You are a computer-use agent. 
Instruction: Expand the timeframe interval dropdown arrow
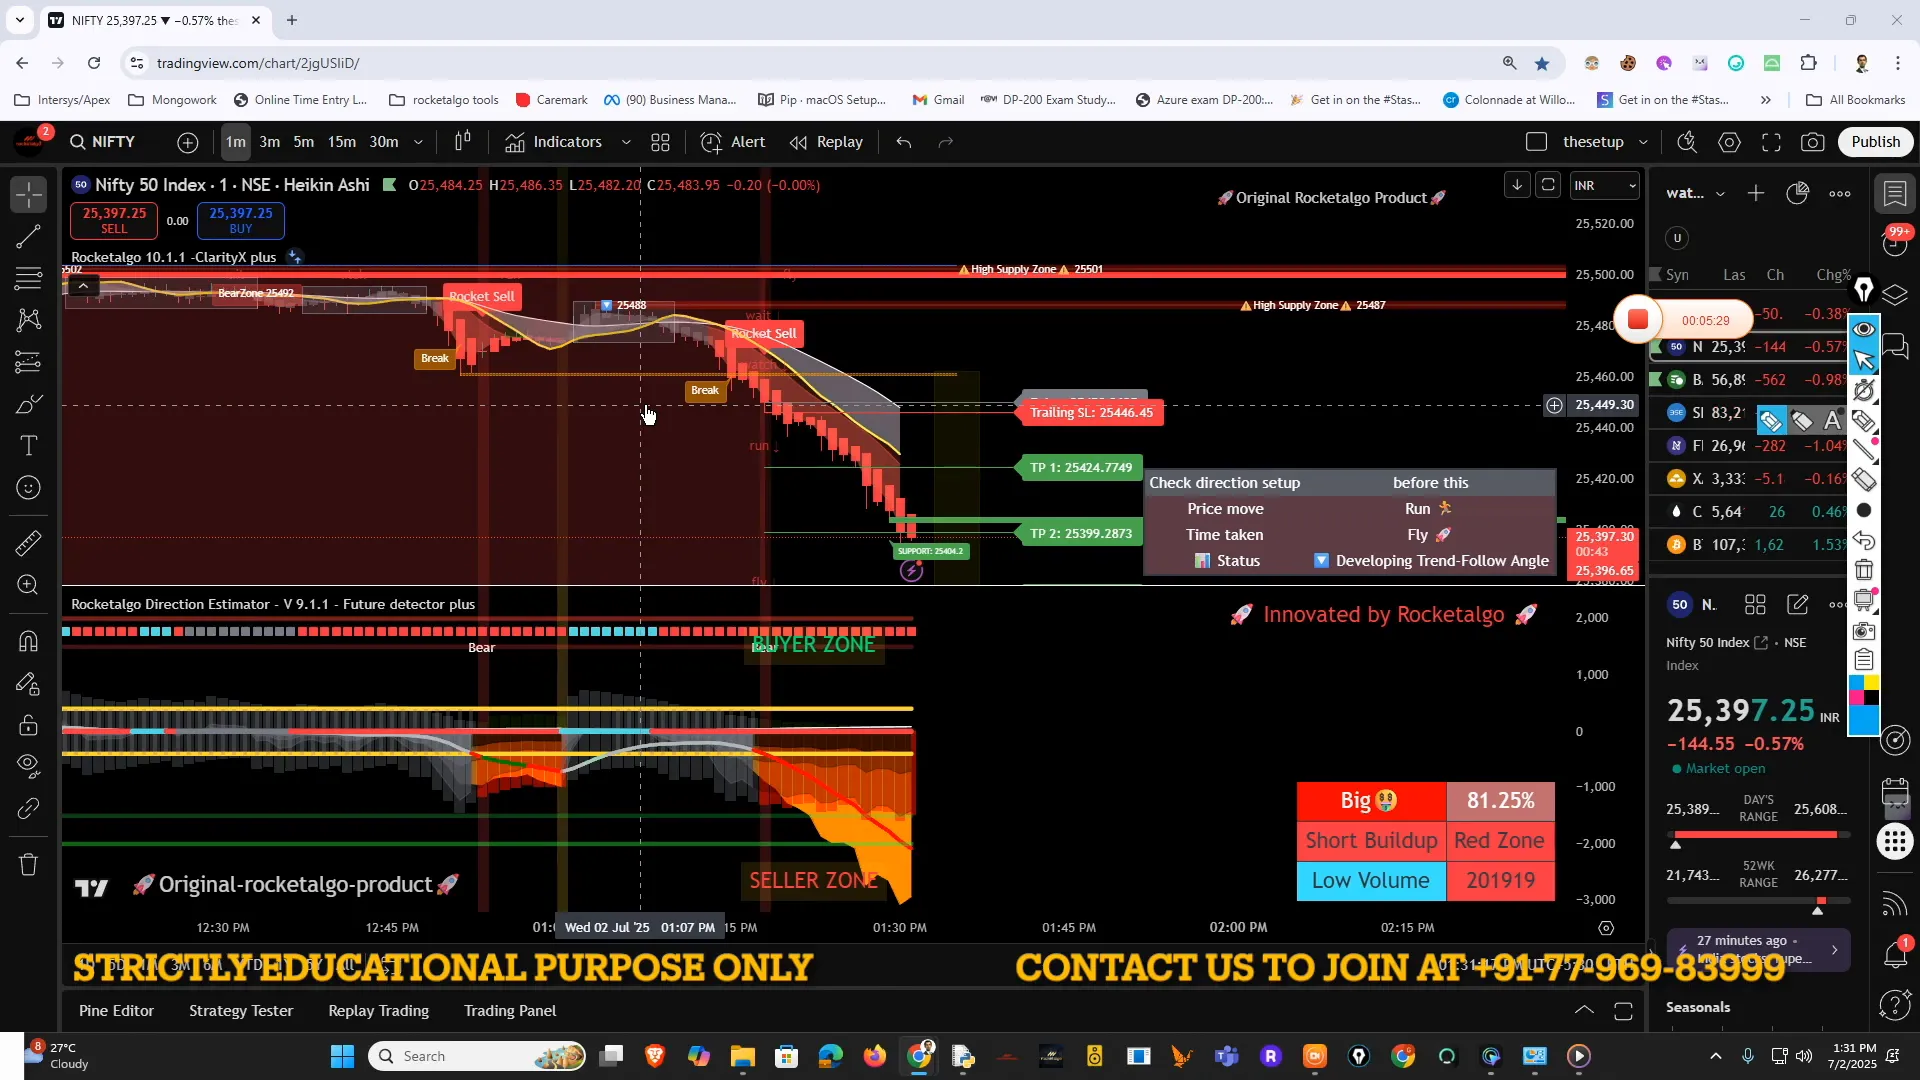pyautogui.click(x=418, y=142)
